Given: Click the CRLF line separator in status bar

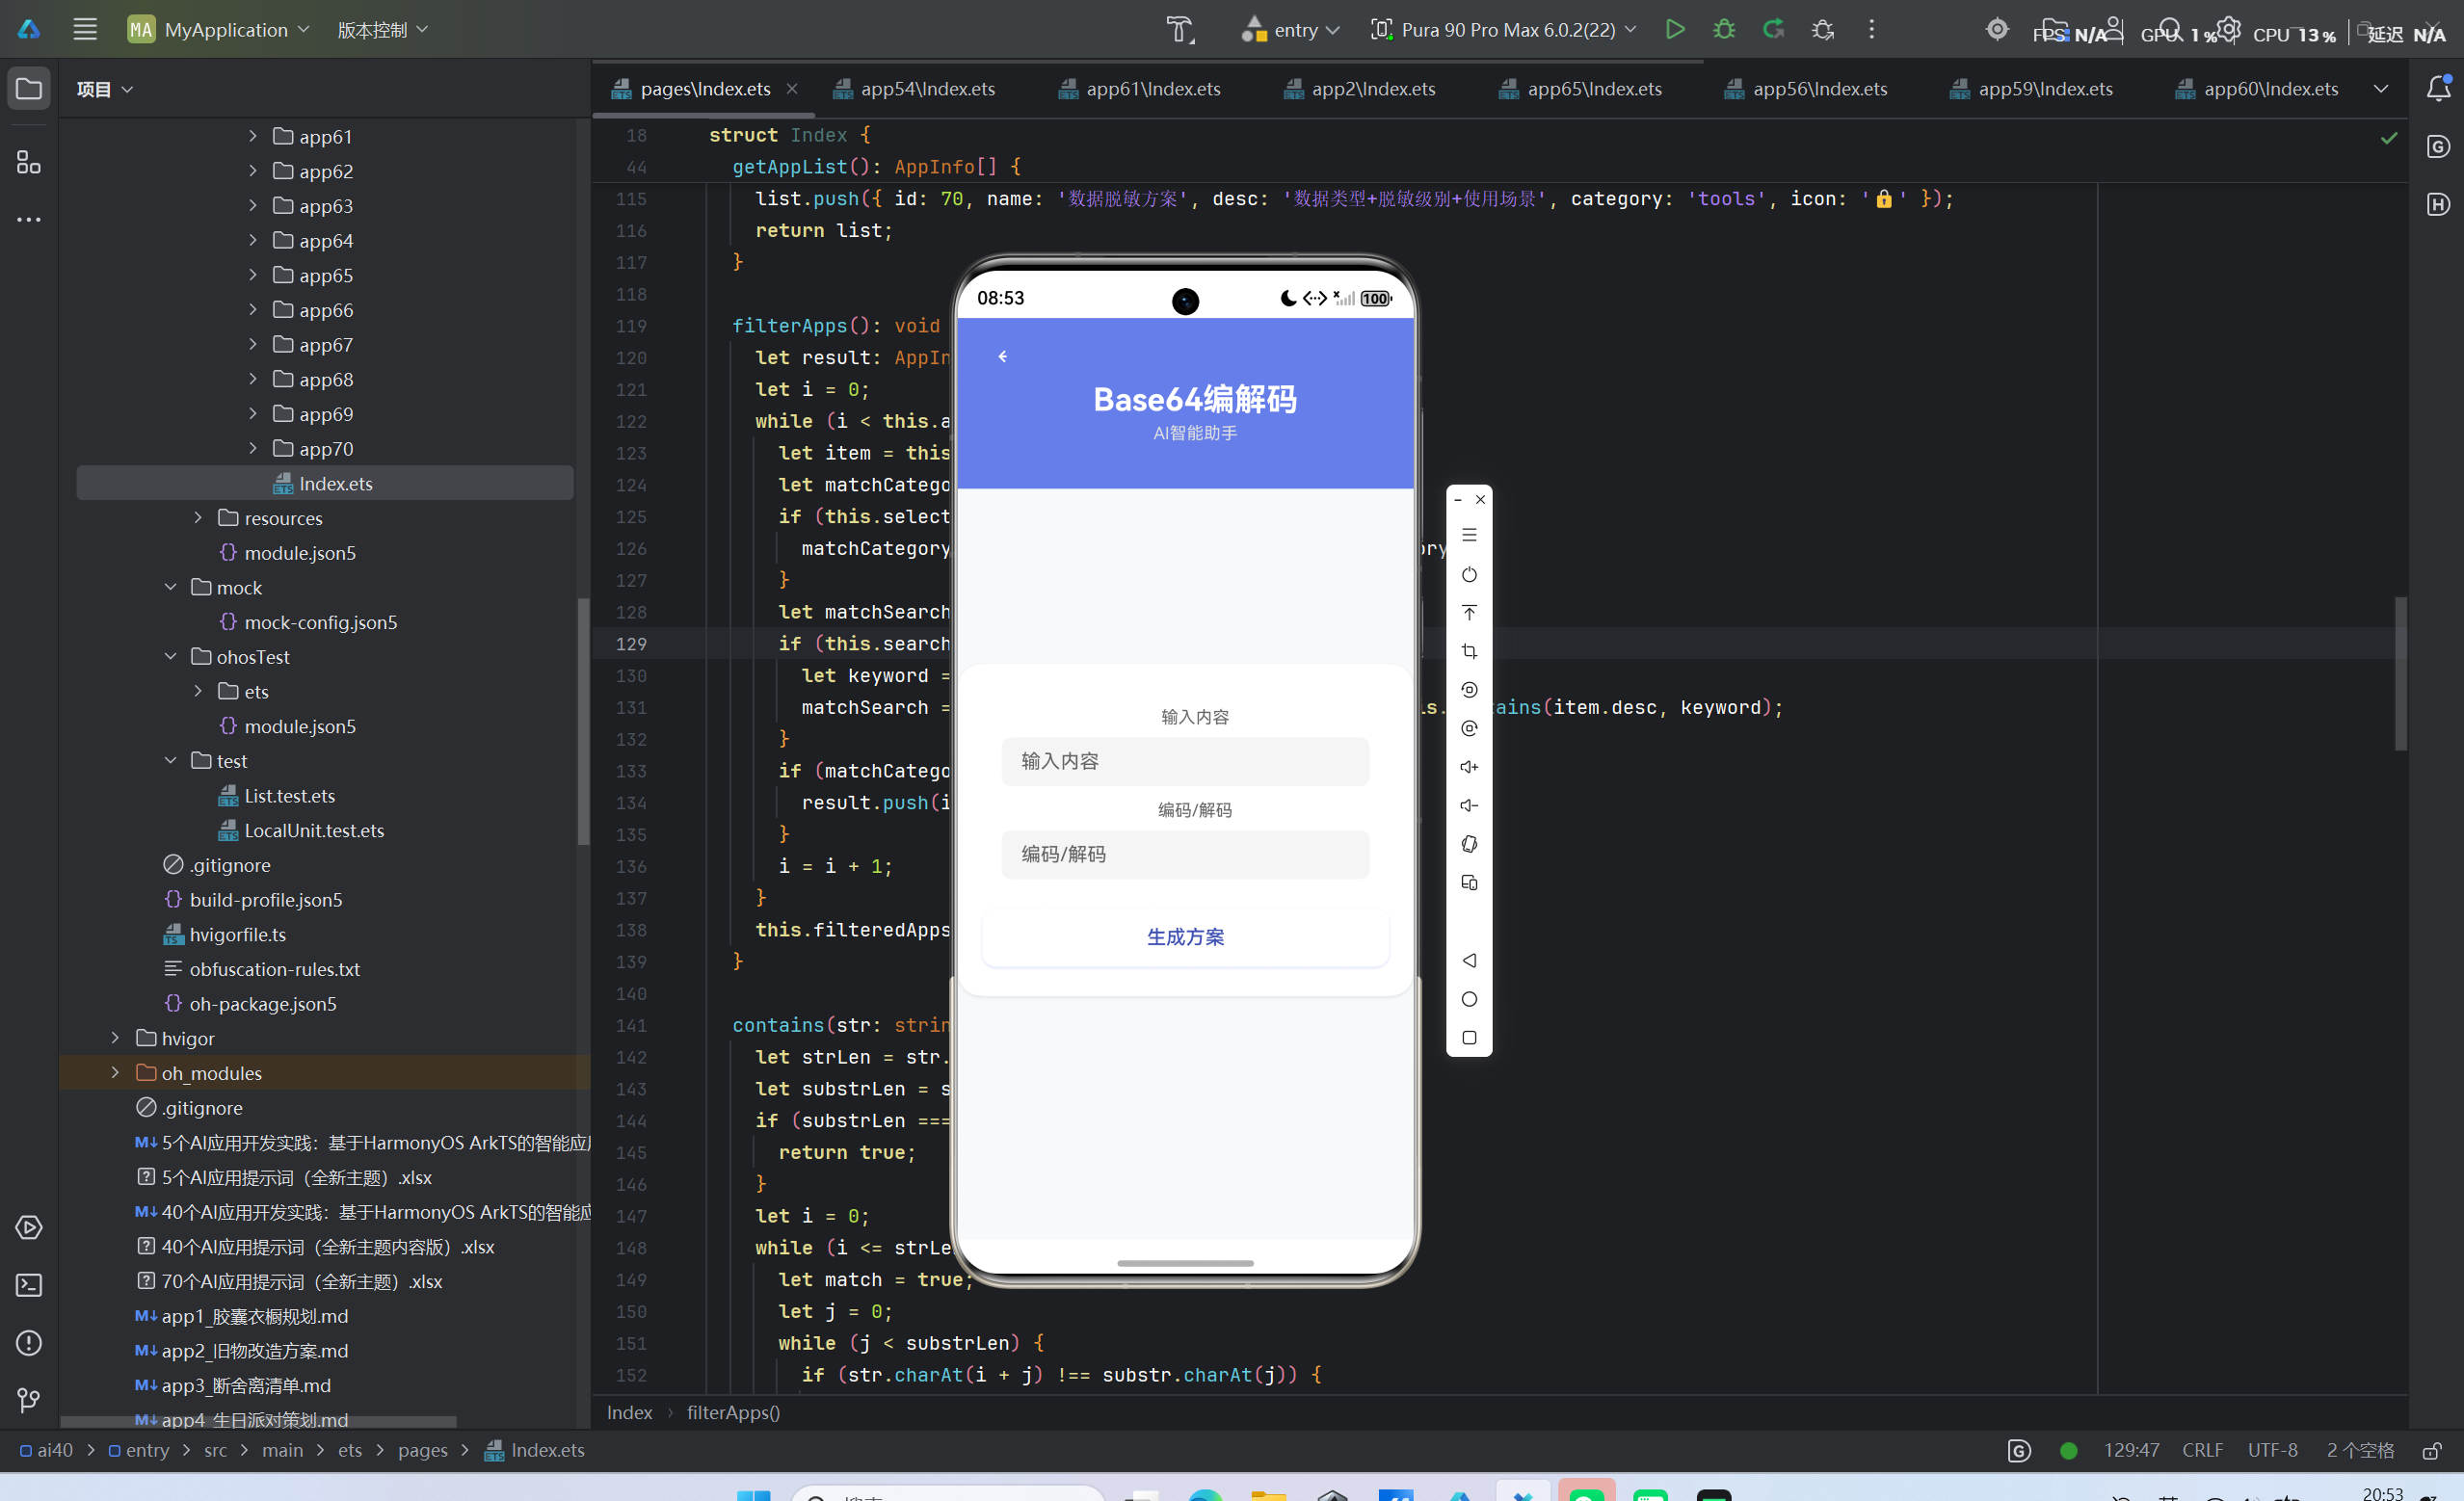Looking at the screenshot, I should pos(2202,1451).
